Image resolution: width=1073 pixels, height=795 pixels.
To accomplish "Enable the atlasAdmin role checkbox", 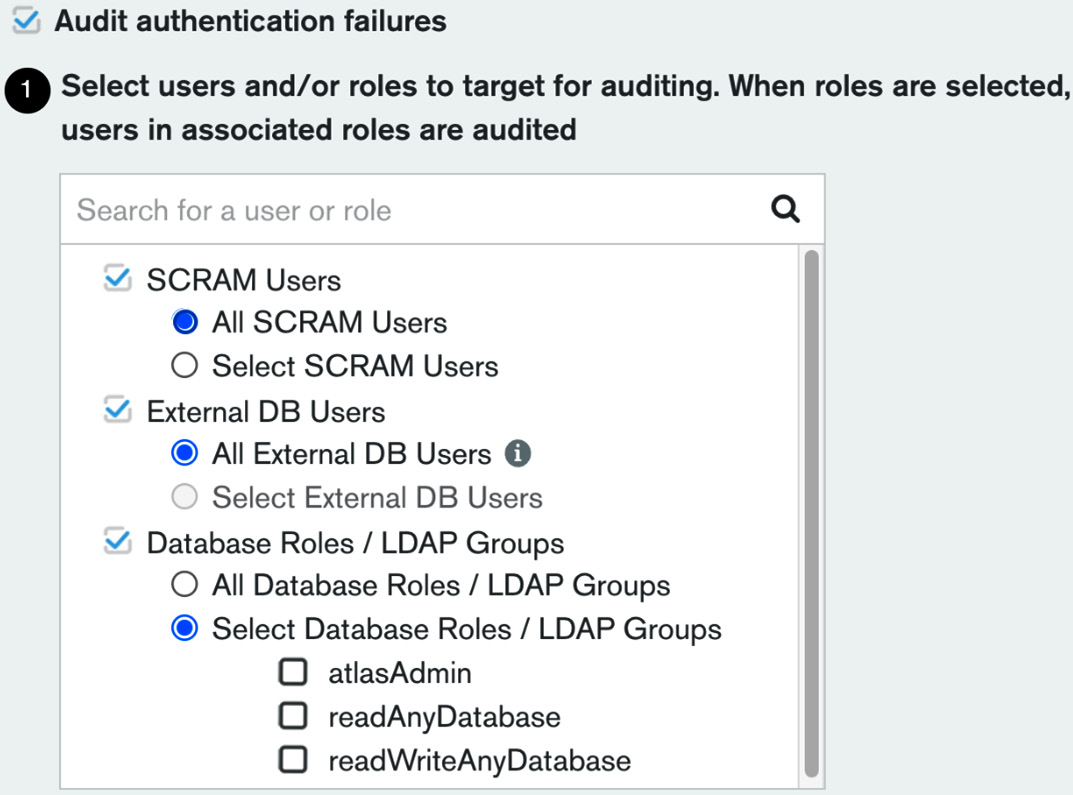I will tap(293, 671).
